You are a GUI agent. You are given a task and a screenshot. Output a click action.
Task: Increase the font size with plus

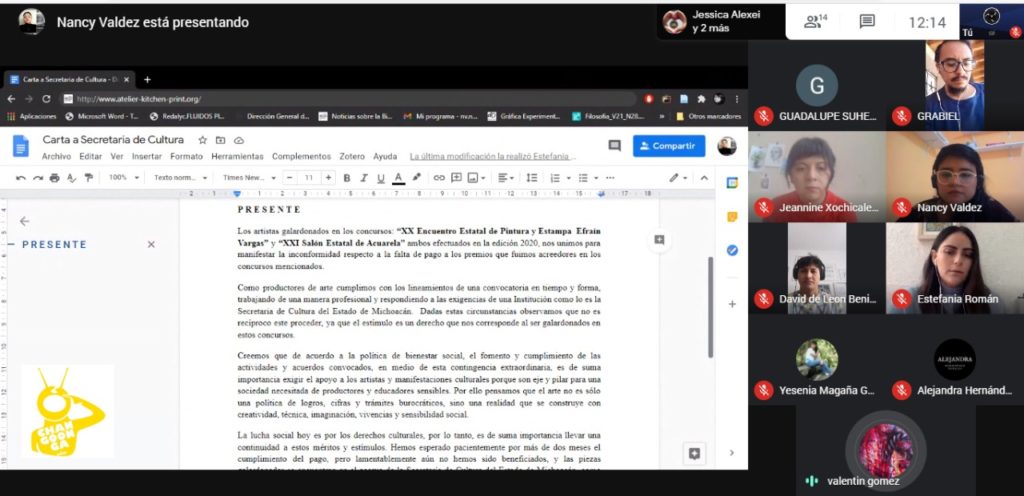[328, 178]
